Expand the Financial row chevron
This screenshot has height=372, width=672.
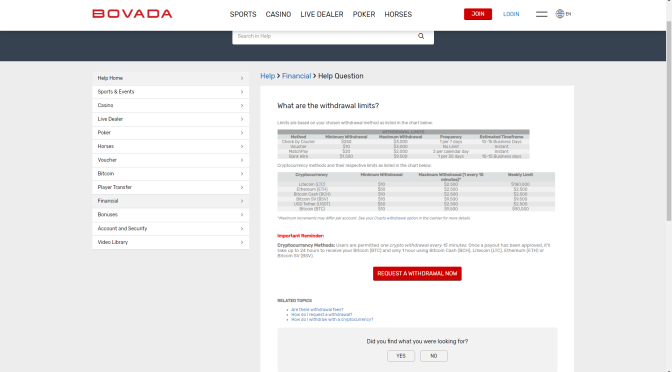[x=242, y=201]
